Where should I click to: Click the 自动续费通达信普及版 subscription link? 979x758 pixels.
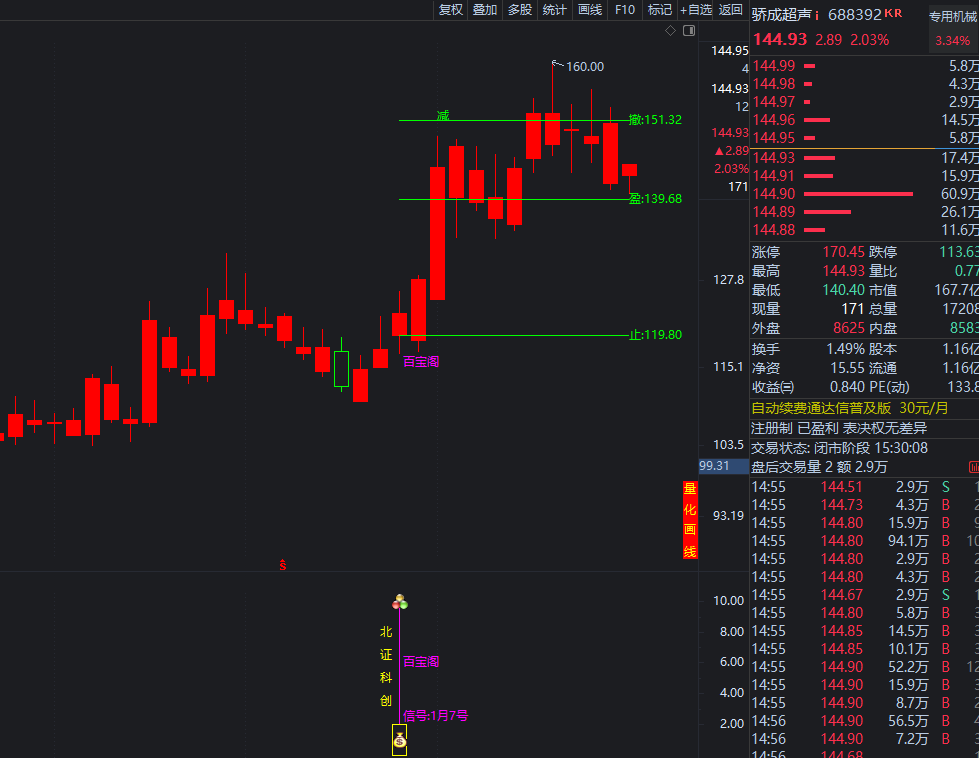click(821, 408)
